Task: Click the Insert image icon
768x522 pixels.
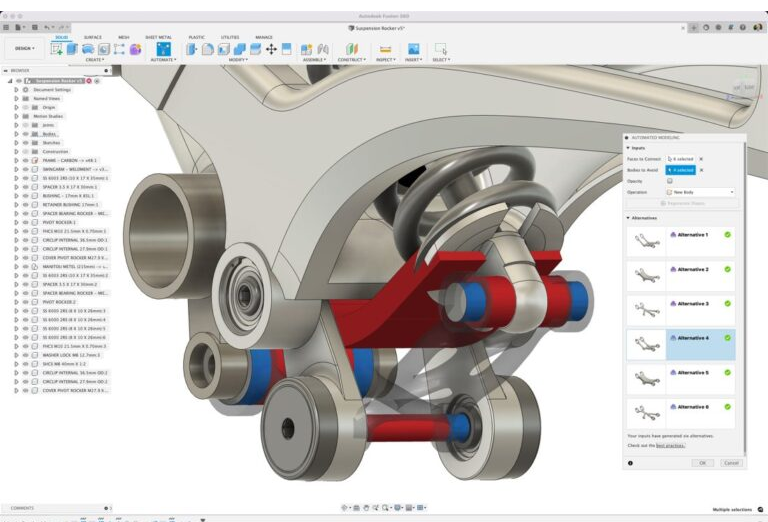Action: pos(413,49)
